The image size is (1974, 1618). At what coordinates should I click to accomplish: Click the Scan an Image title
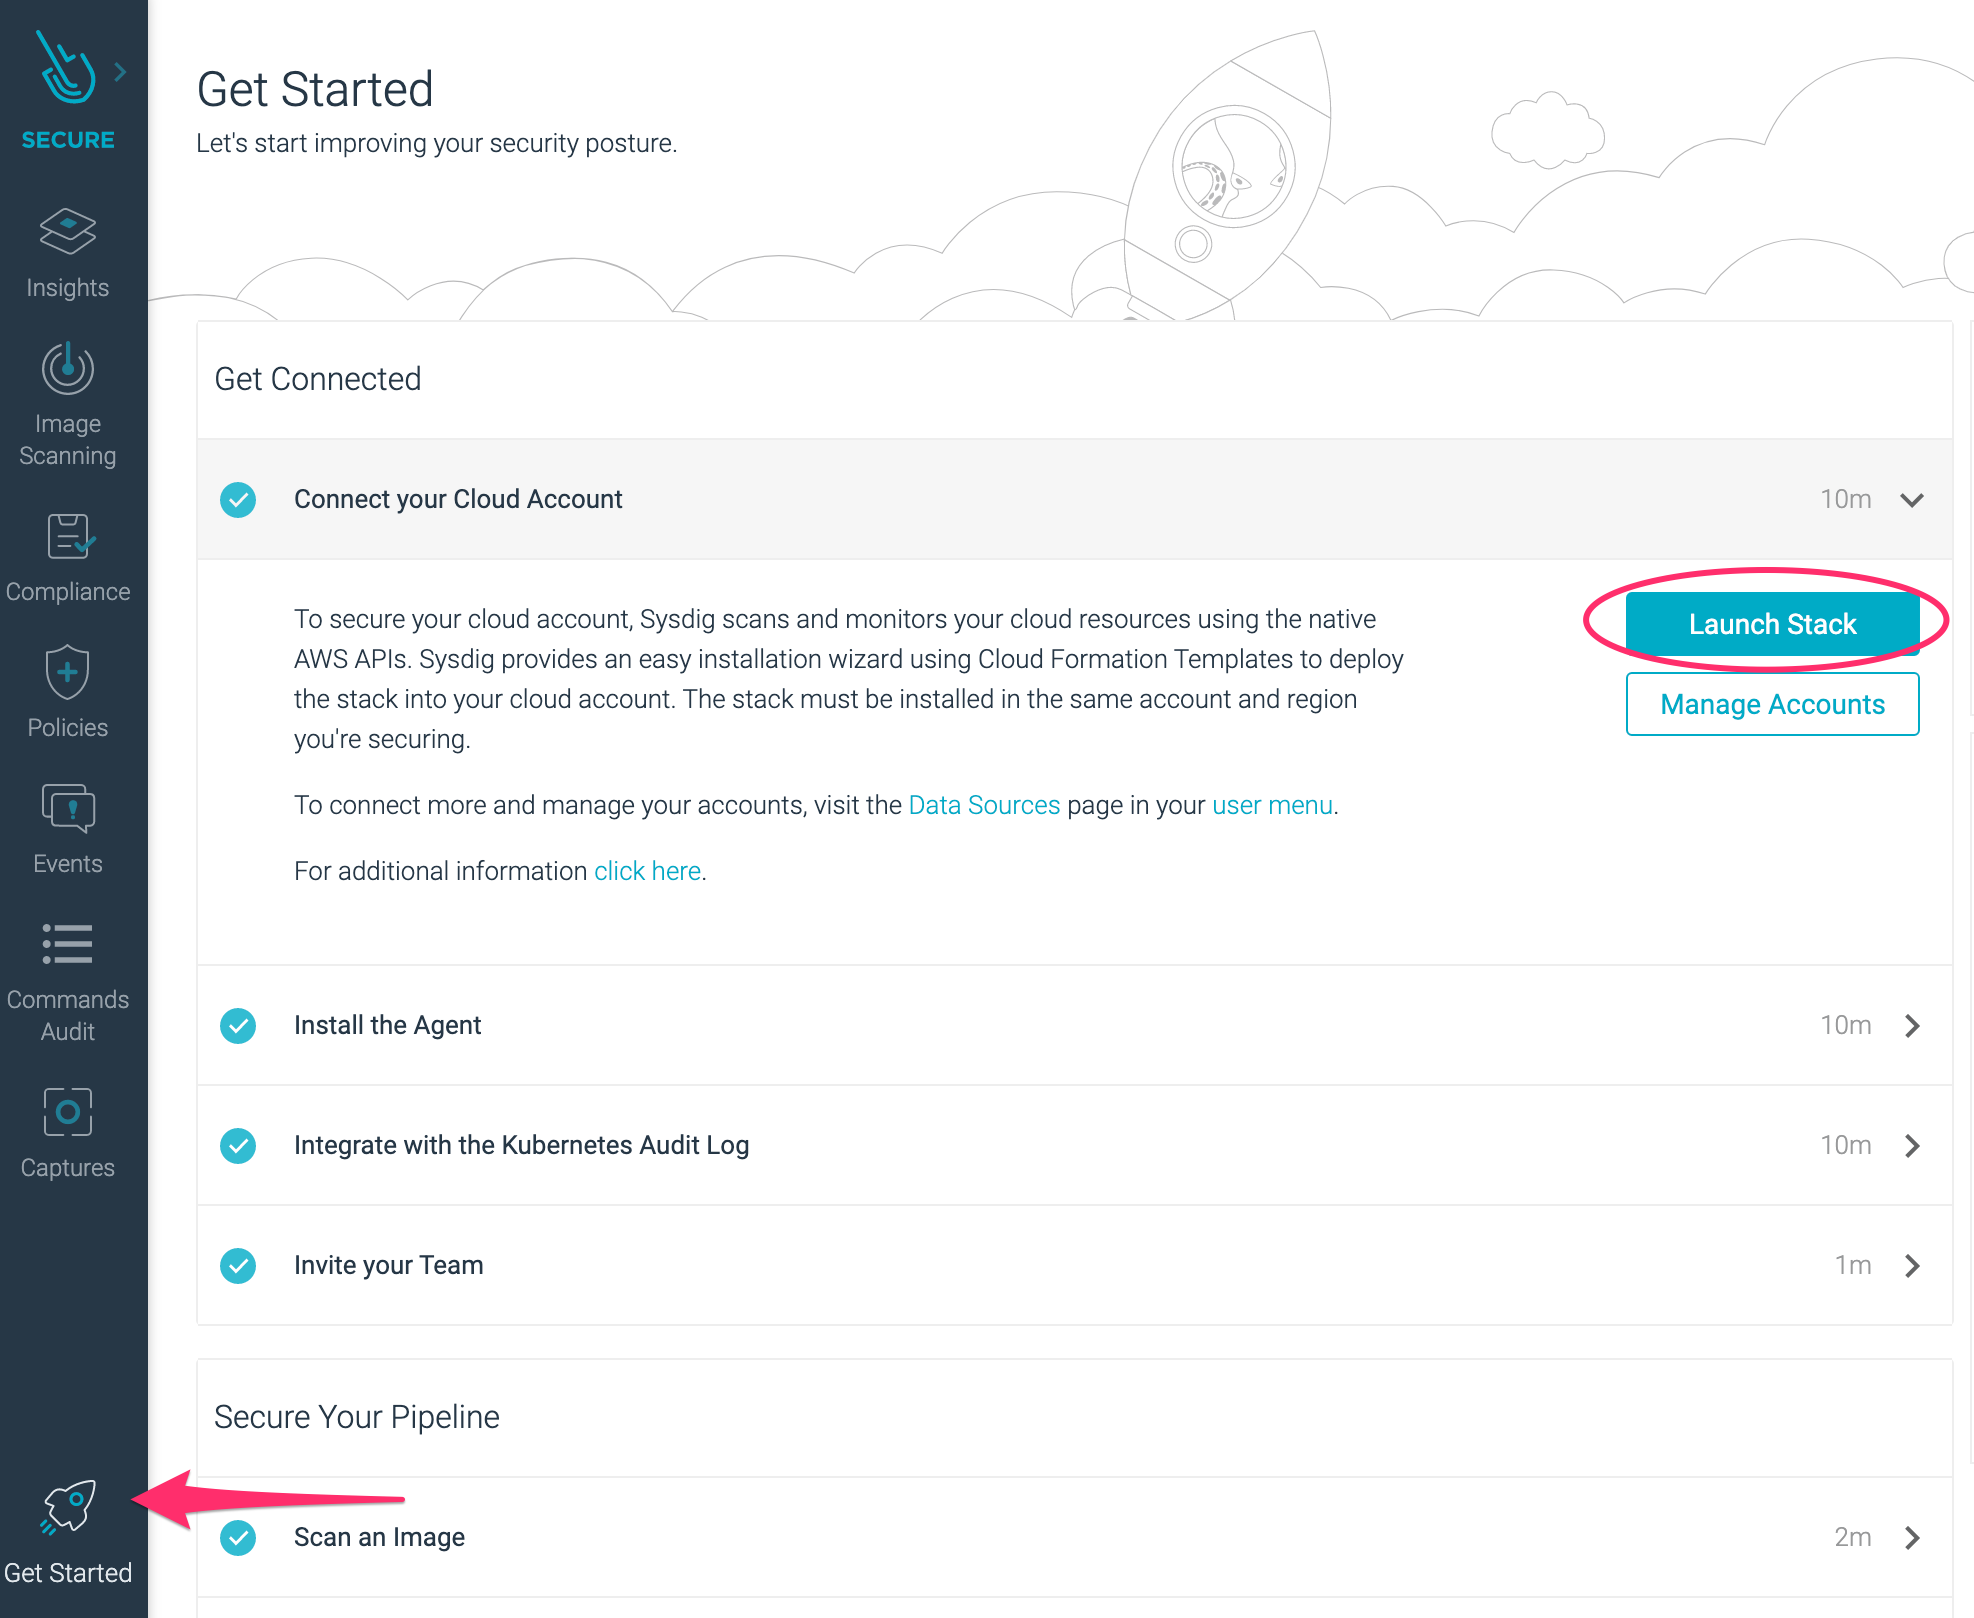[379, 1537]
